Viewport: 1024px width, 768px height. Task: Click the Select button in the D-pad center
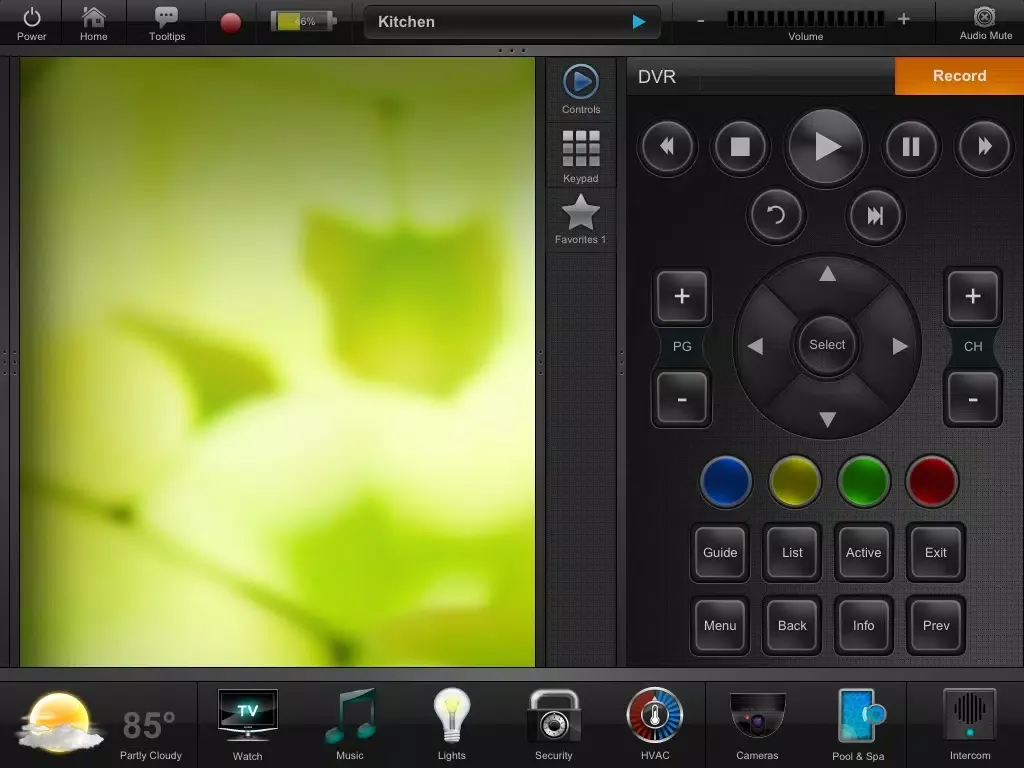(x=827, y=345)
